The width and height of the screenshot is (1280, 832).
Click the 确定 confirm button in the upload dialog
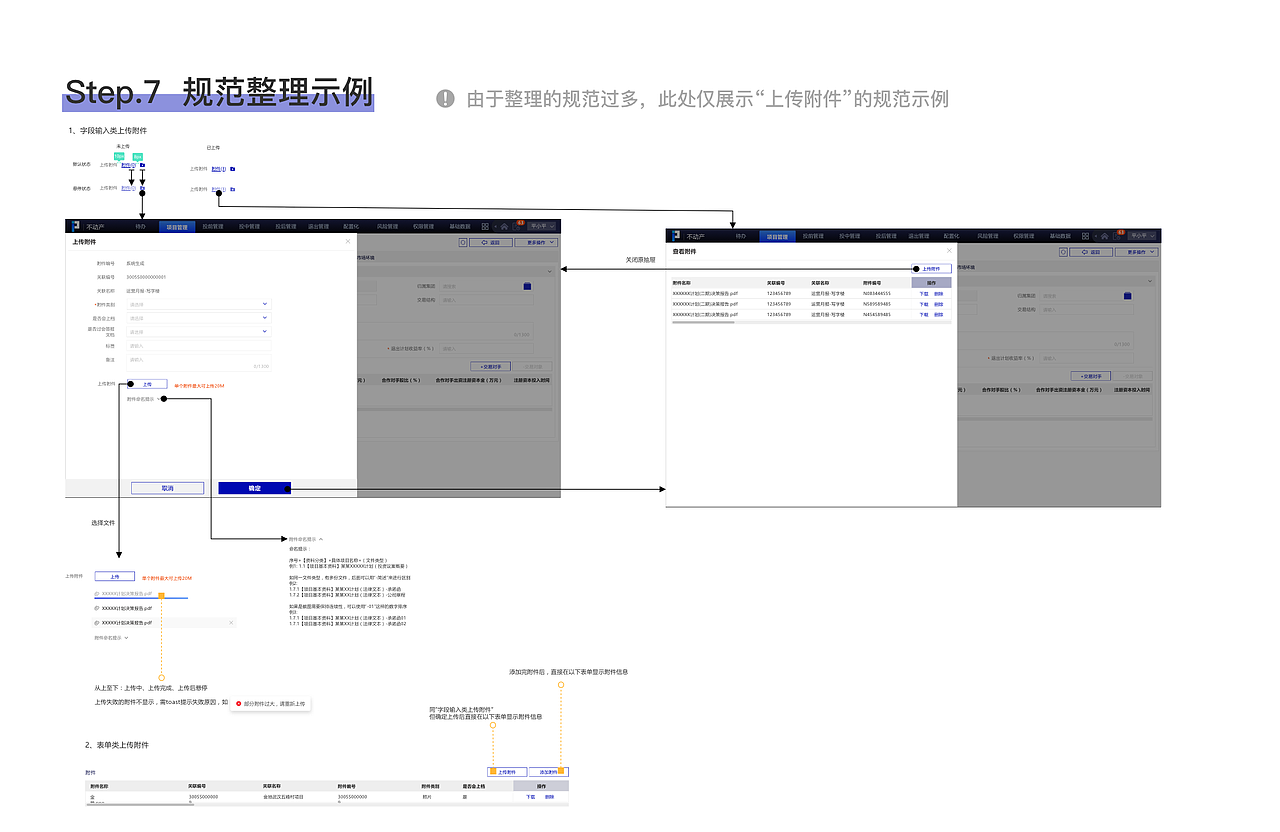click(x=254, y=488)
